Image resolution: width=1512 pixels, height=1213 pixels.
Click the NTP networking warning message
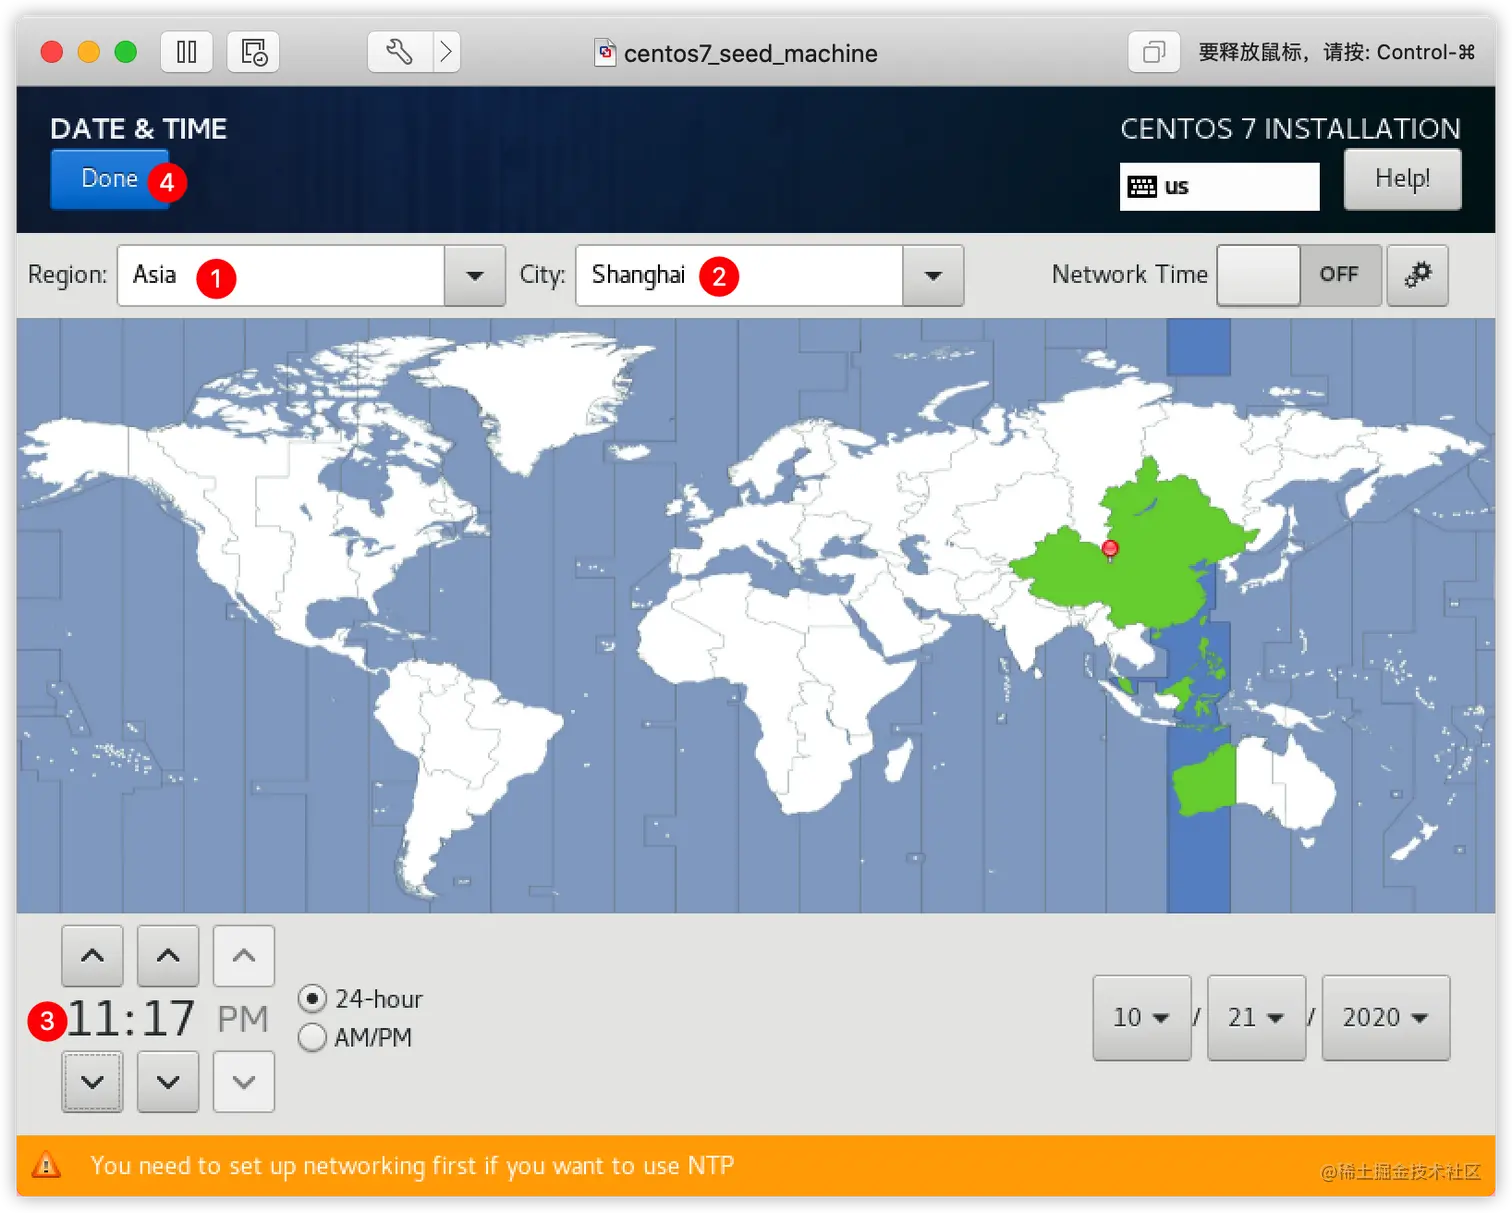tap(412, 1166)
